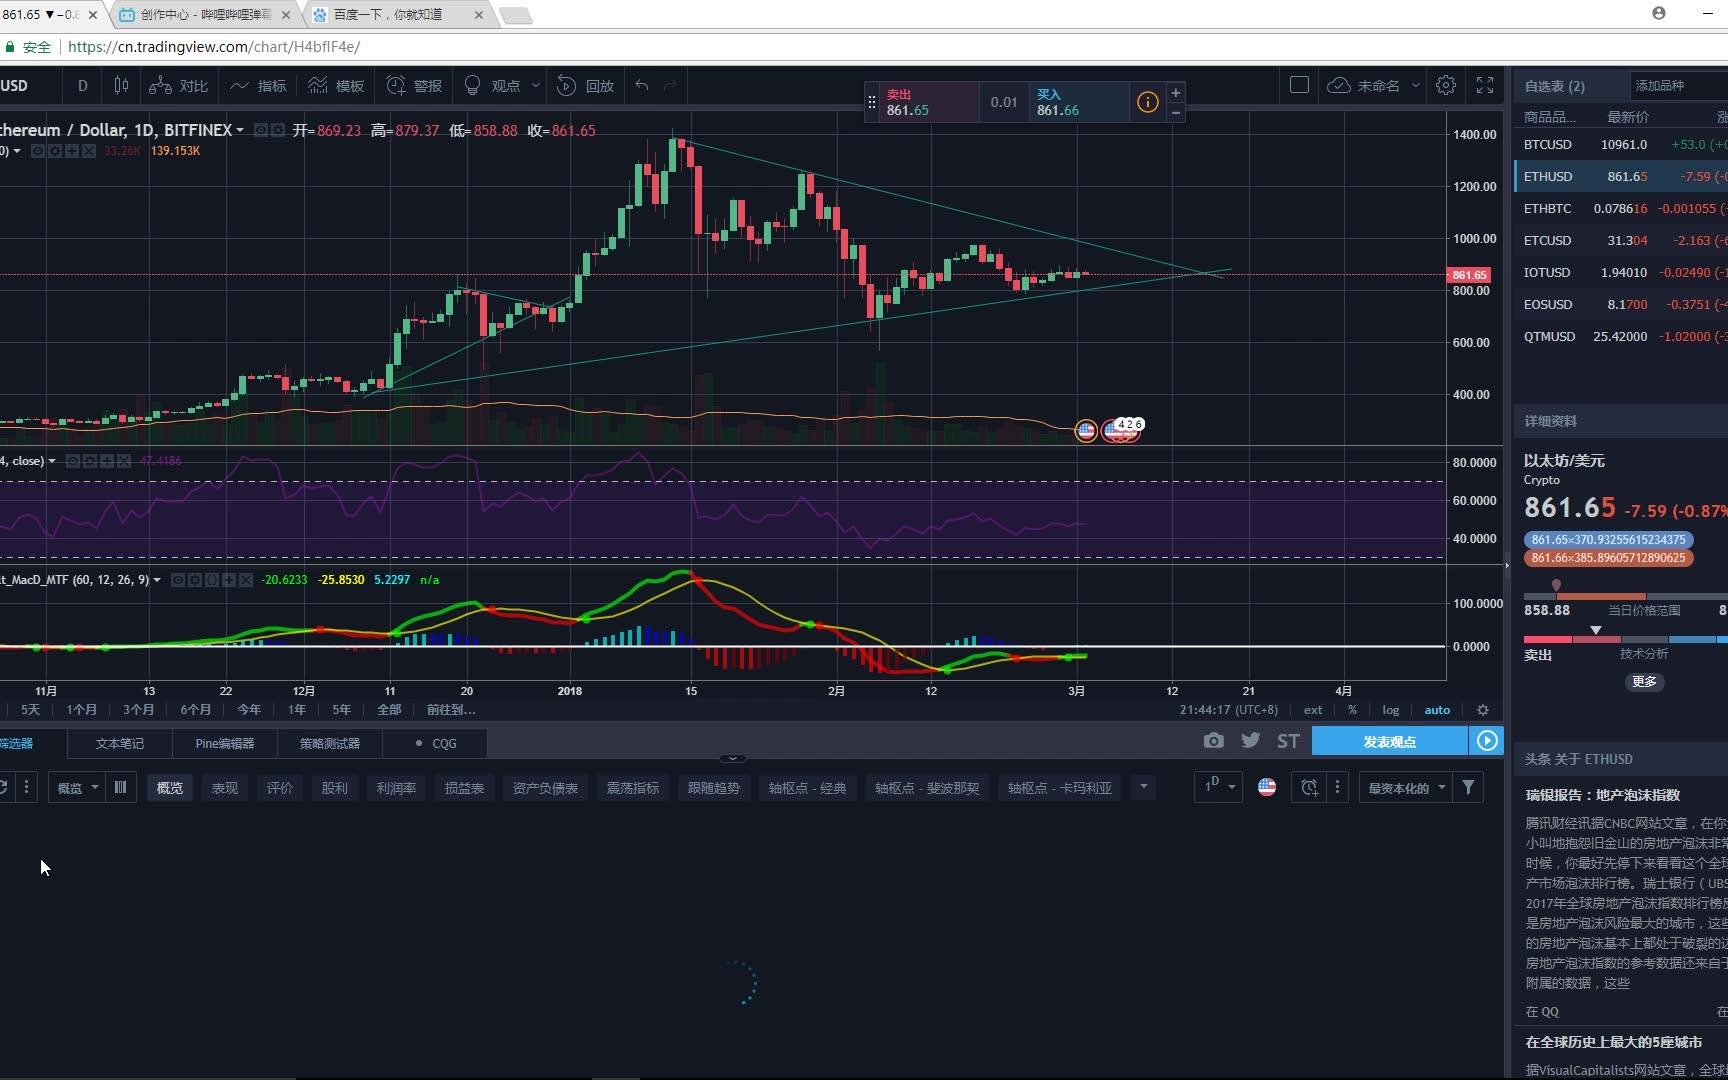1728x1080 pixels.
Task: Hide the RSI indicator eye icon
Action: tap(72, 461)
